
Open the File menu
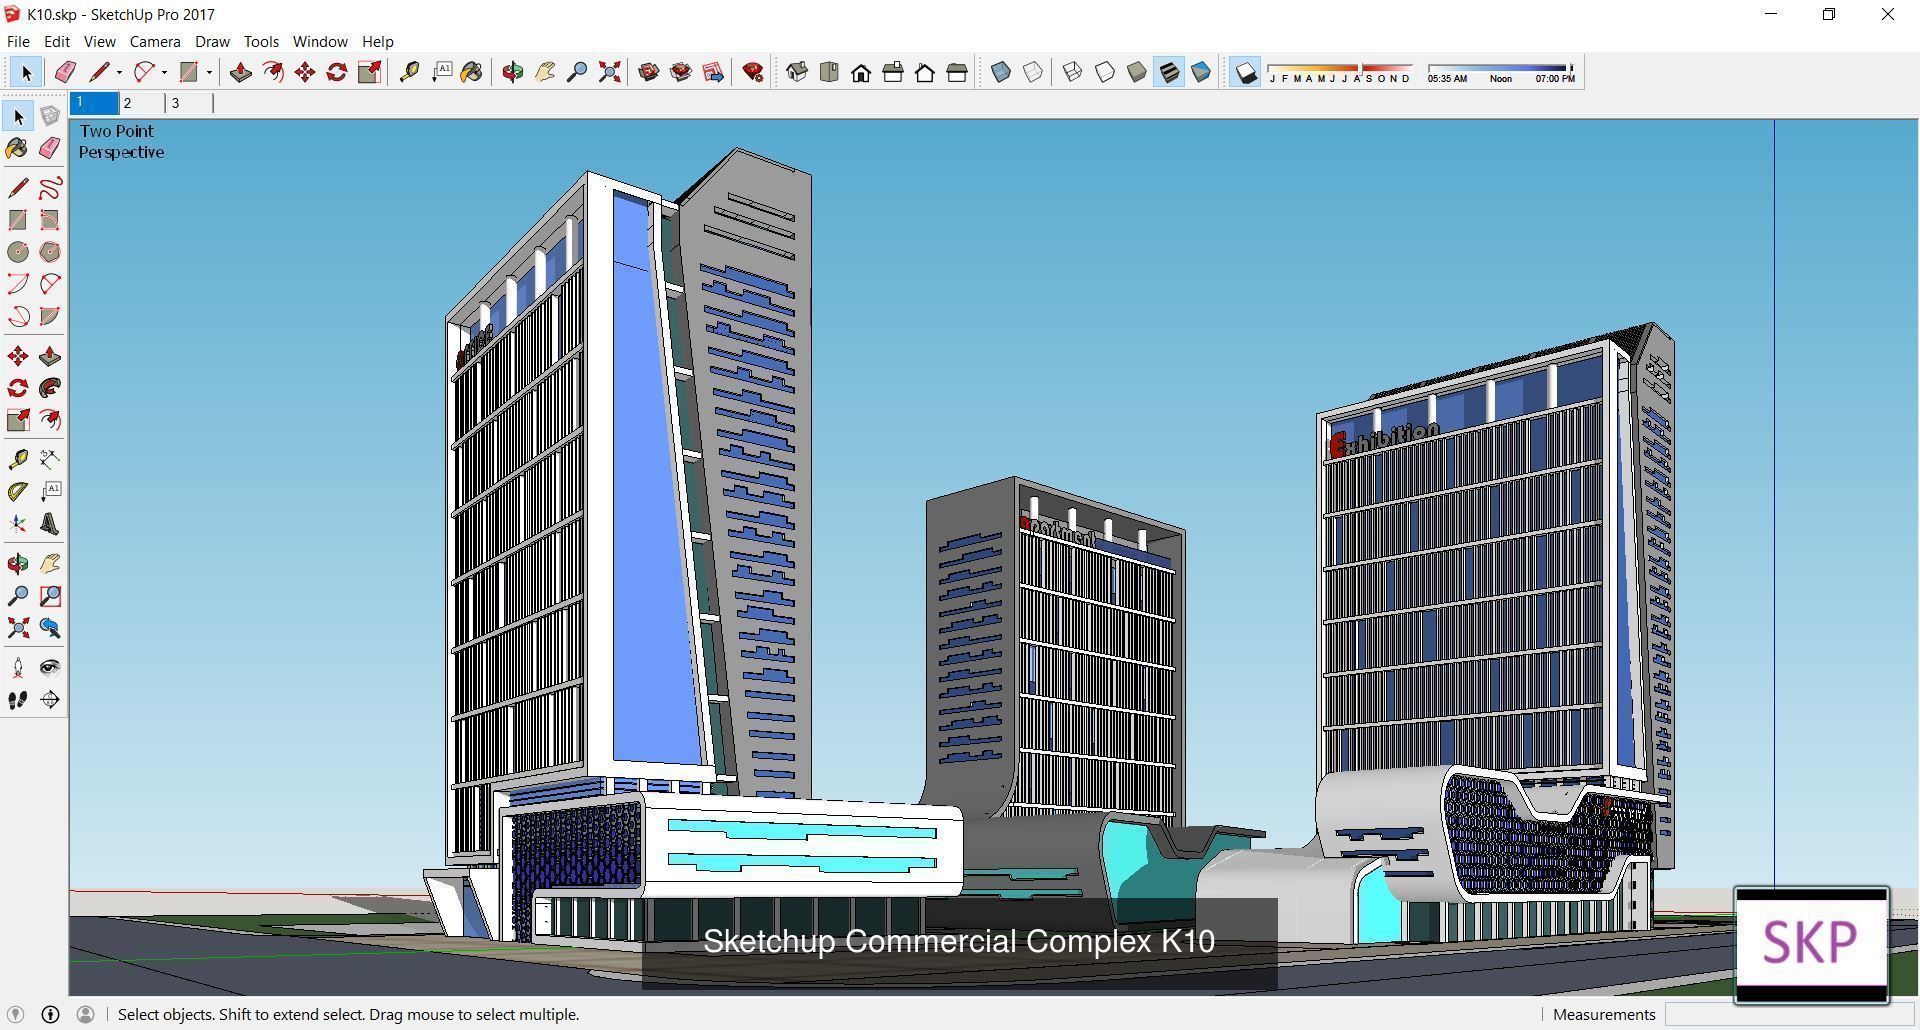pos(18,41)
